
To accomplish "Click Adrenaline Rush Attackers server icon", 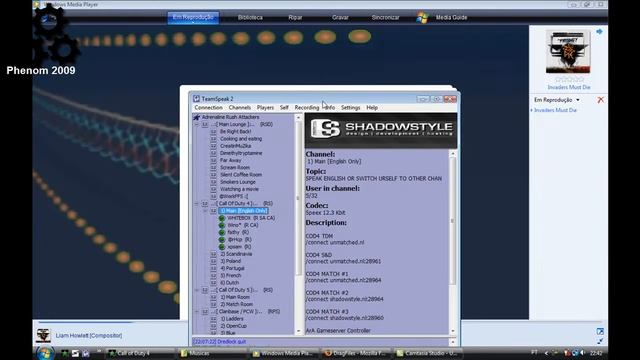I will pos(196,117).
